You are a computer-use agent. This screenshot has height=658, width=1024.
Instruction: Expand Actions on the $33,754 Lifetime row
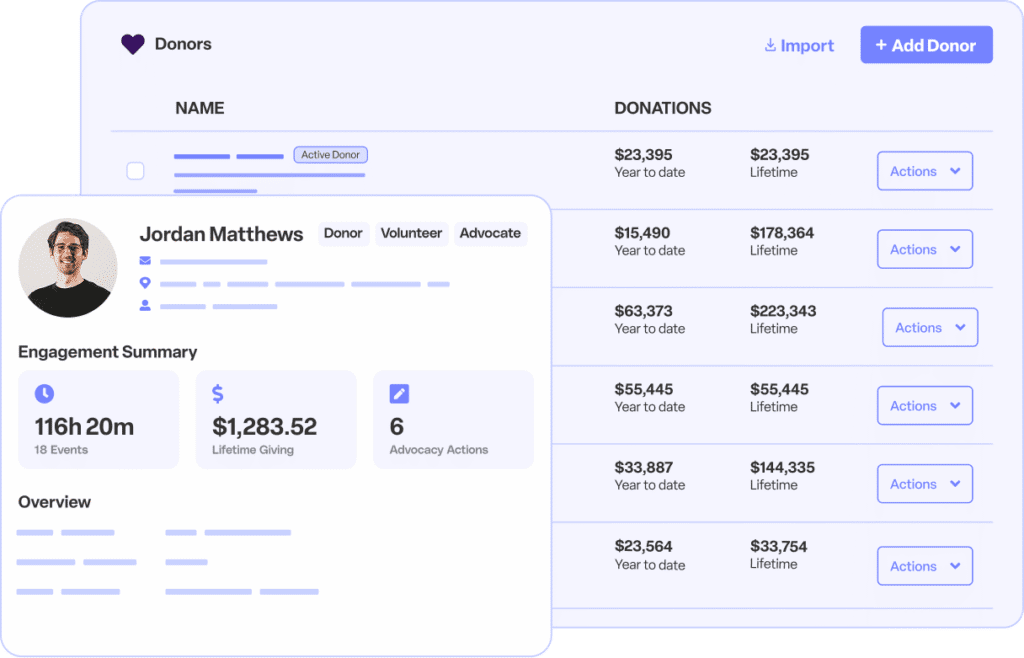[x=924, y=565]
